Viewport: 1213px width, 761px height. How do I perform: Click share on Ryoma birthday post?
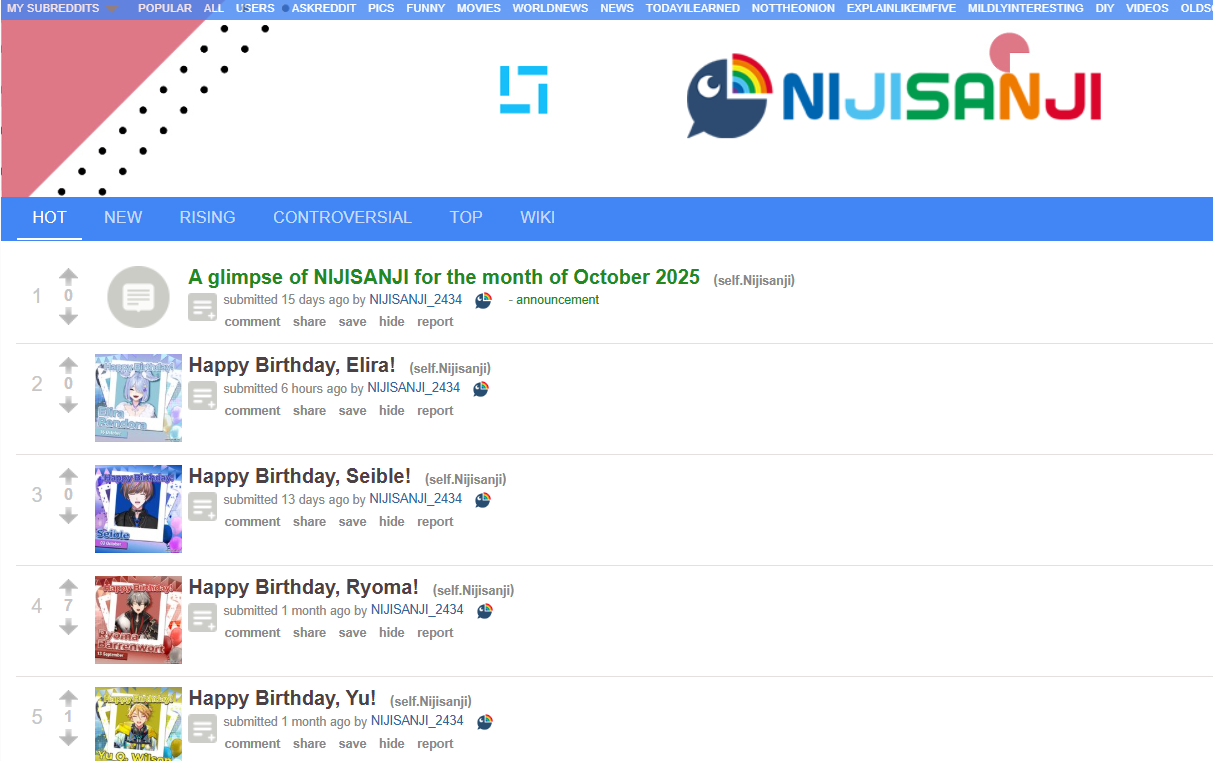coord(310,633)
